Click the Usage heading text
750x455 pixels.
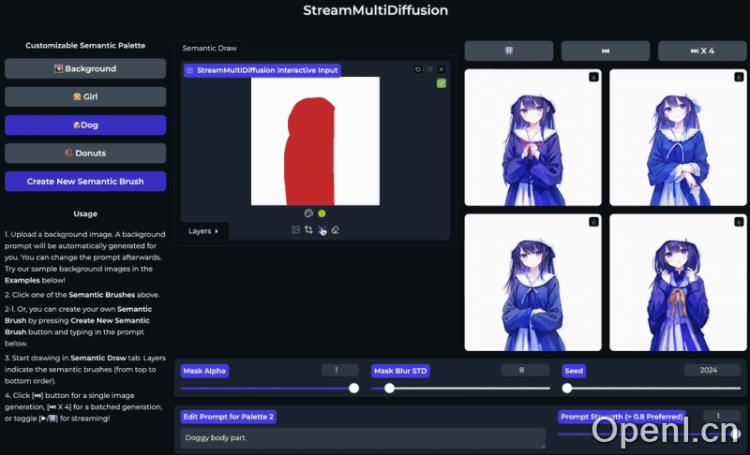(85, 214)
